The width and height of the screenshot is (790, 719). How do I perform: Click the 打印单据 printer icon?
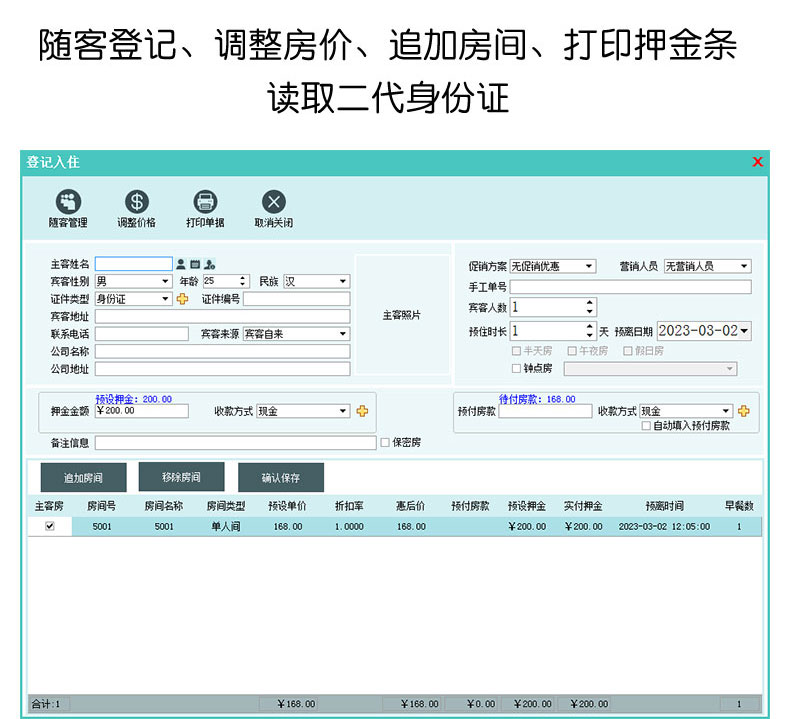205,202
